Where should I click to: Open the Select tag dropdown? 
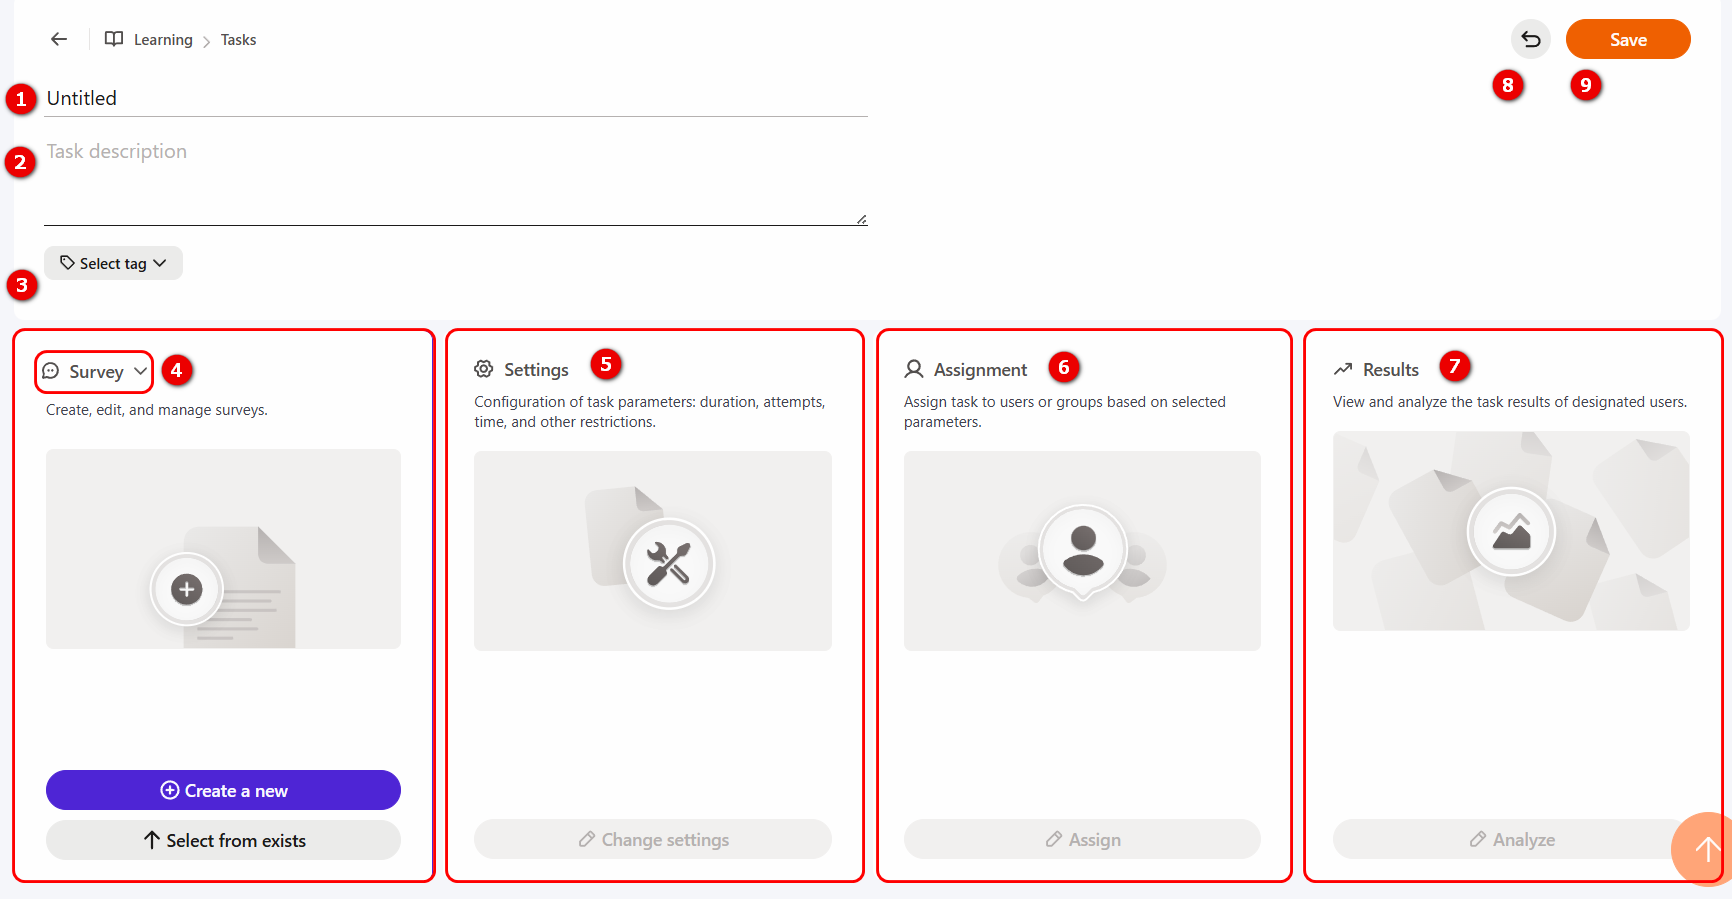113,263
